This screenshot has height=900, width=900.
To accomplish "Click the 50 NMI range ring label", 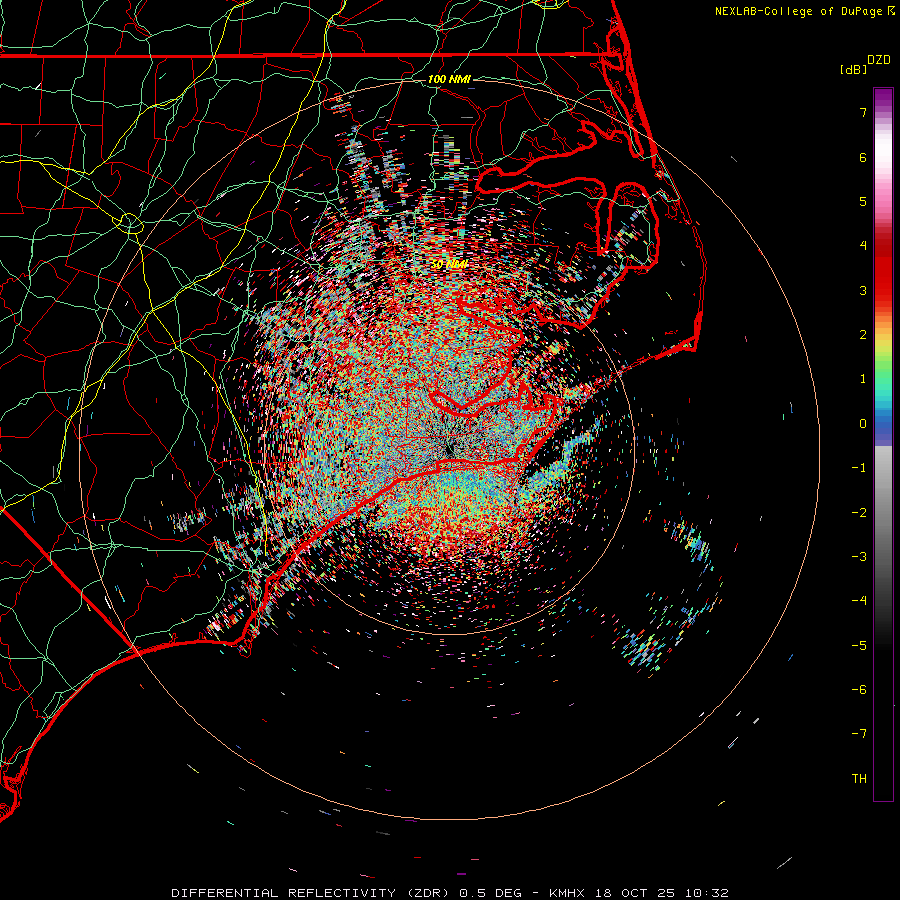I will [449, 265].
